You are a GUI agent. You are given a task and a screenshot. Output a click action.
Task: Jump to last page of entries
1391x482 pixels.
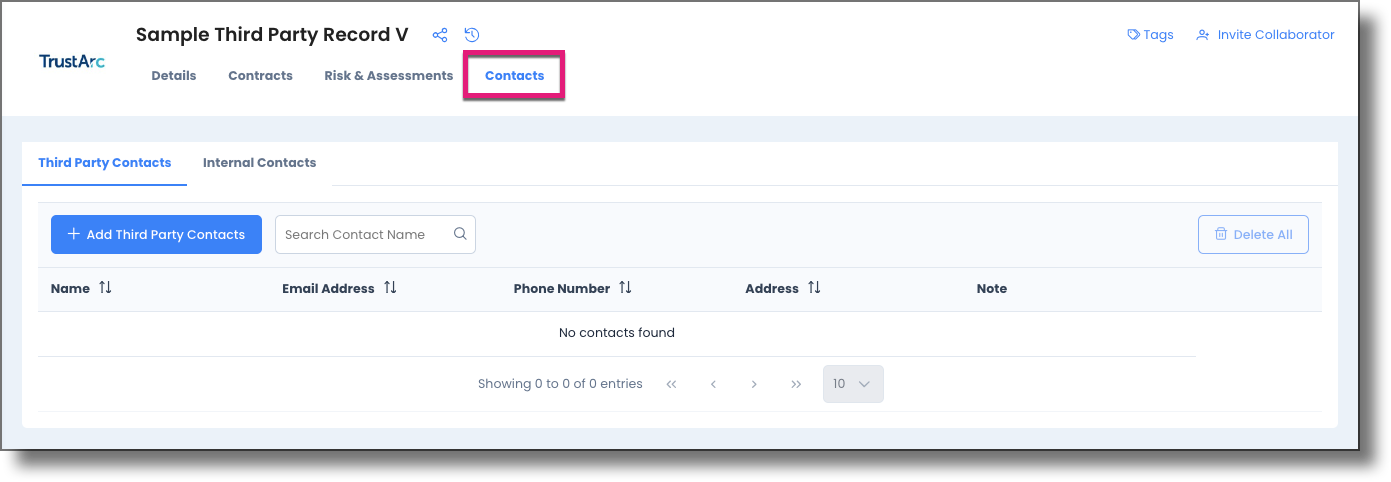pos(796,384)
